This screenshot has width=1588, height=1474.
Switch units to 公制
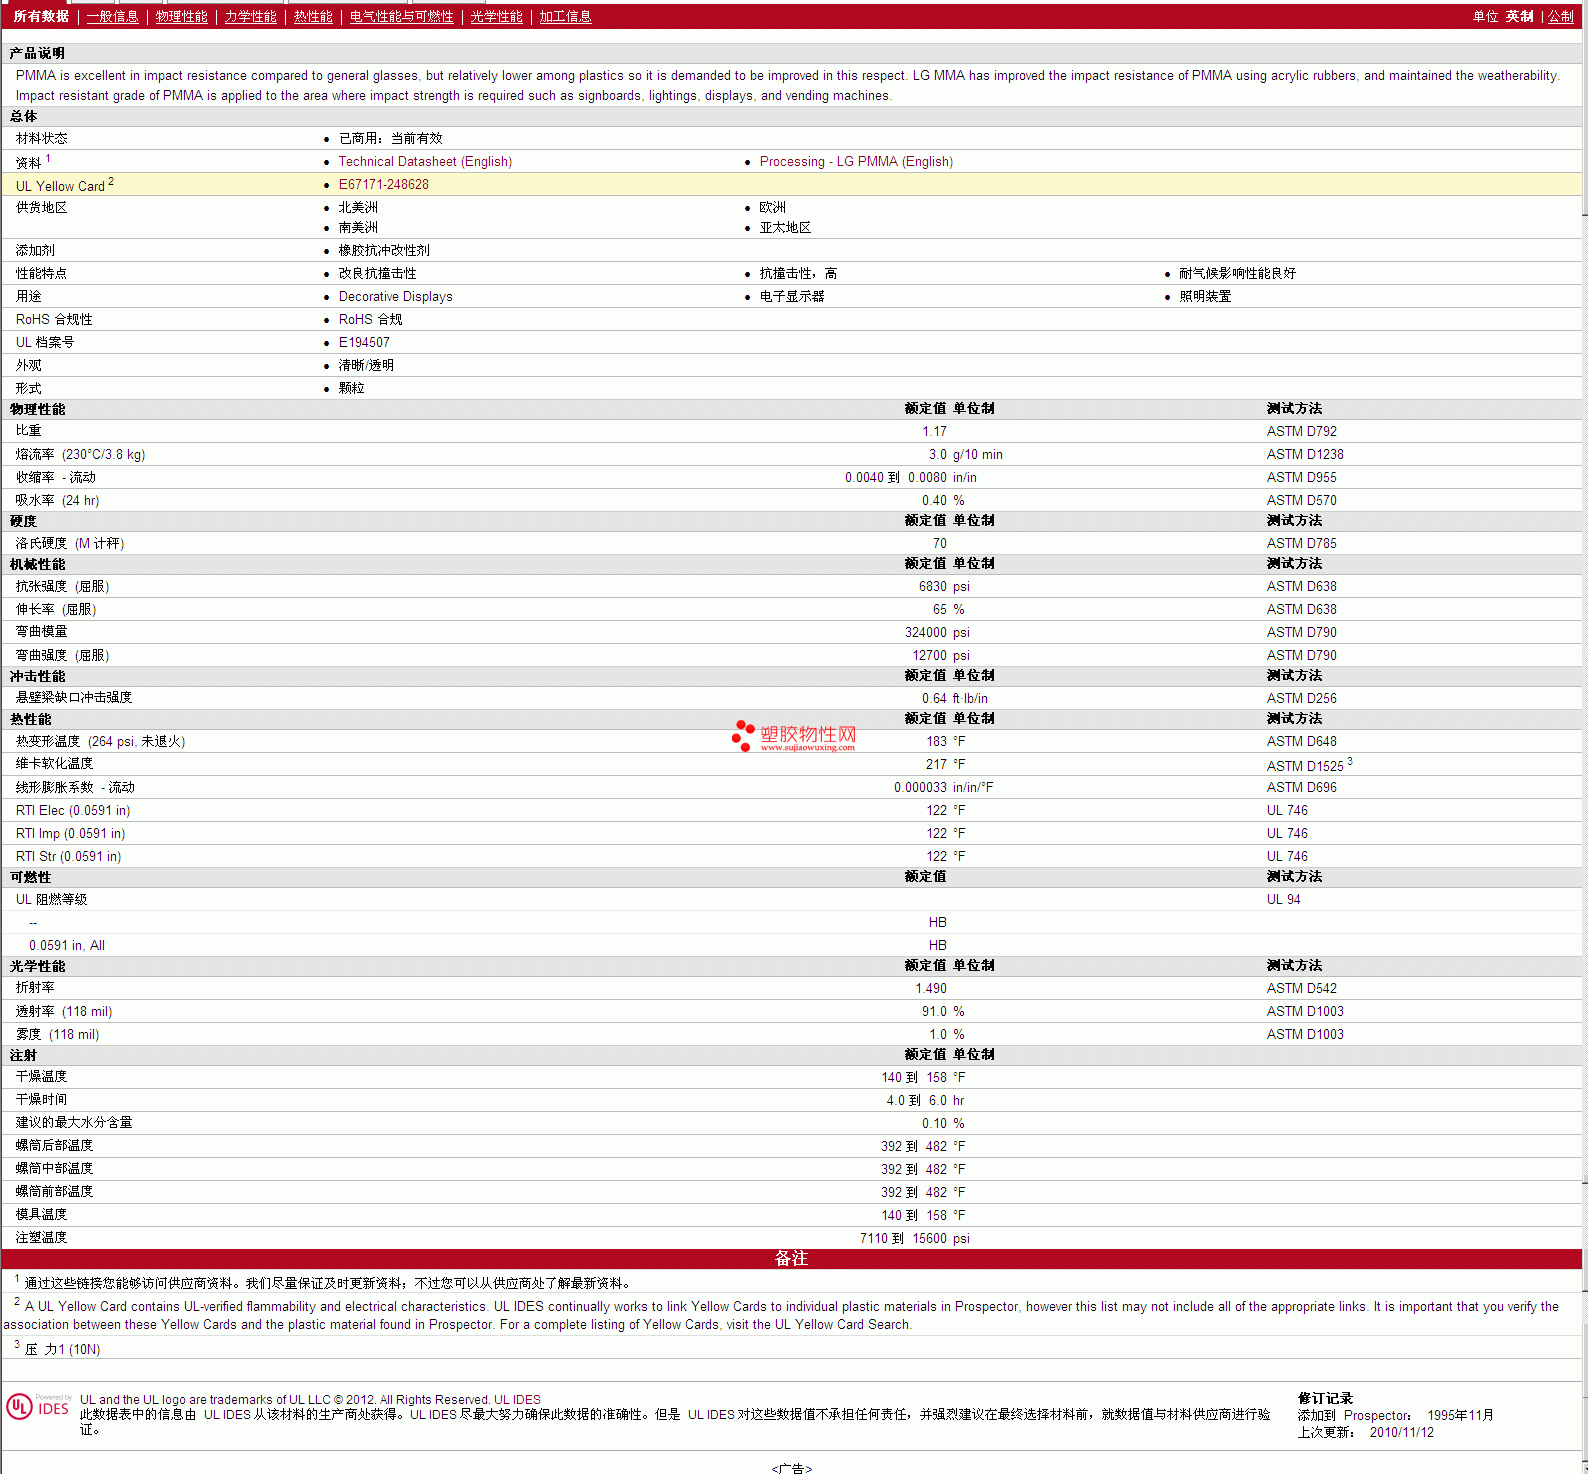1560,16
